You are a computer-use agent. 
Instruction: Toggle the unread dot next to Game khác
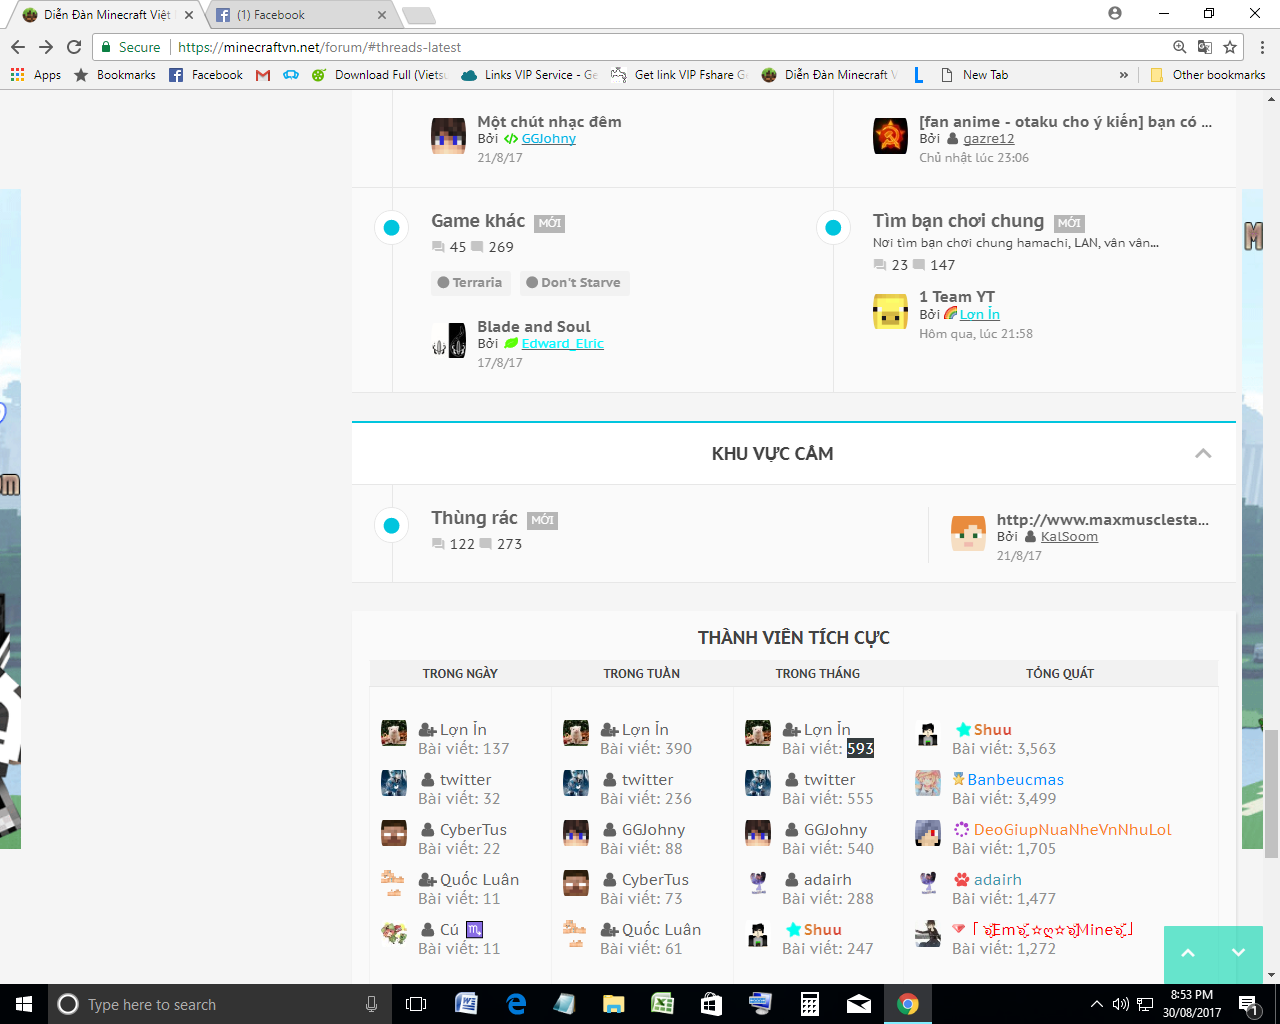(x=391, y=227)
